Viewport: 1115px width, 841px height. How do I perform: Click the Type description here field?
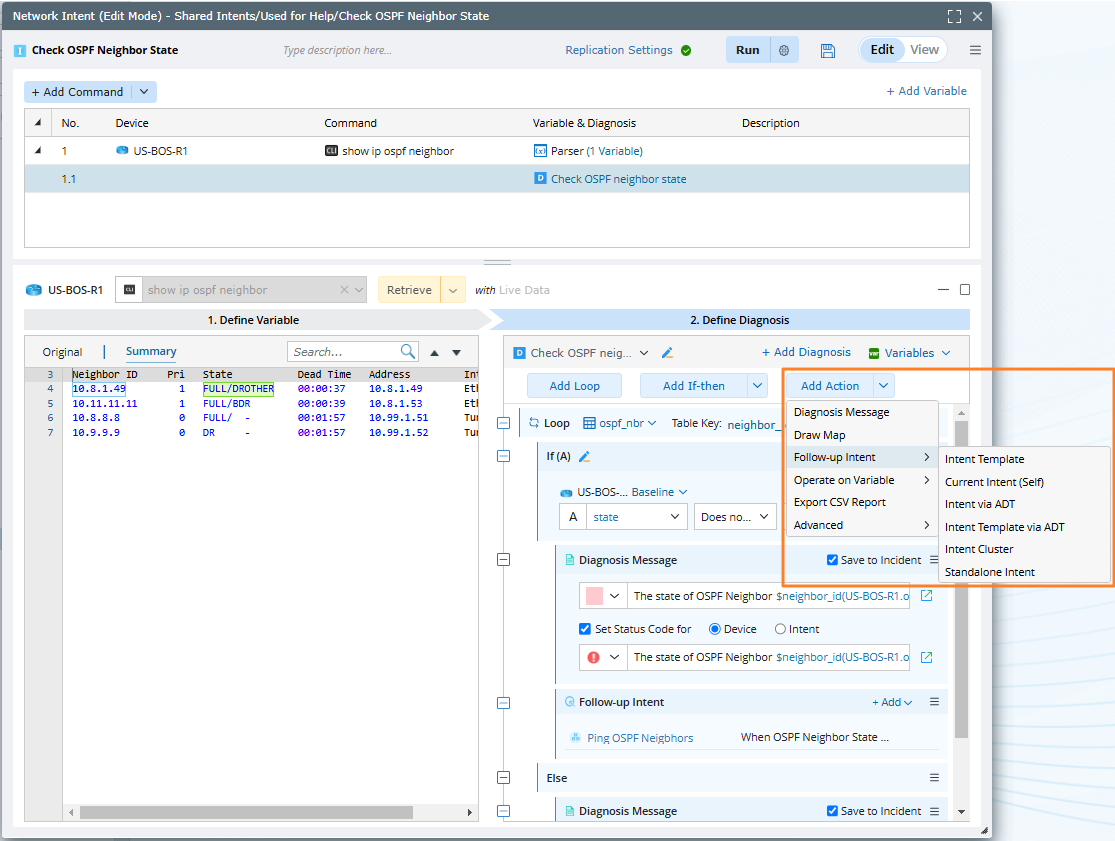(x=337, y=50)
